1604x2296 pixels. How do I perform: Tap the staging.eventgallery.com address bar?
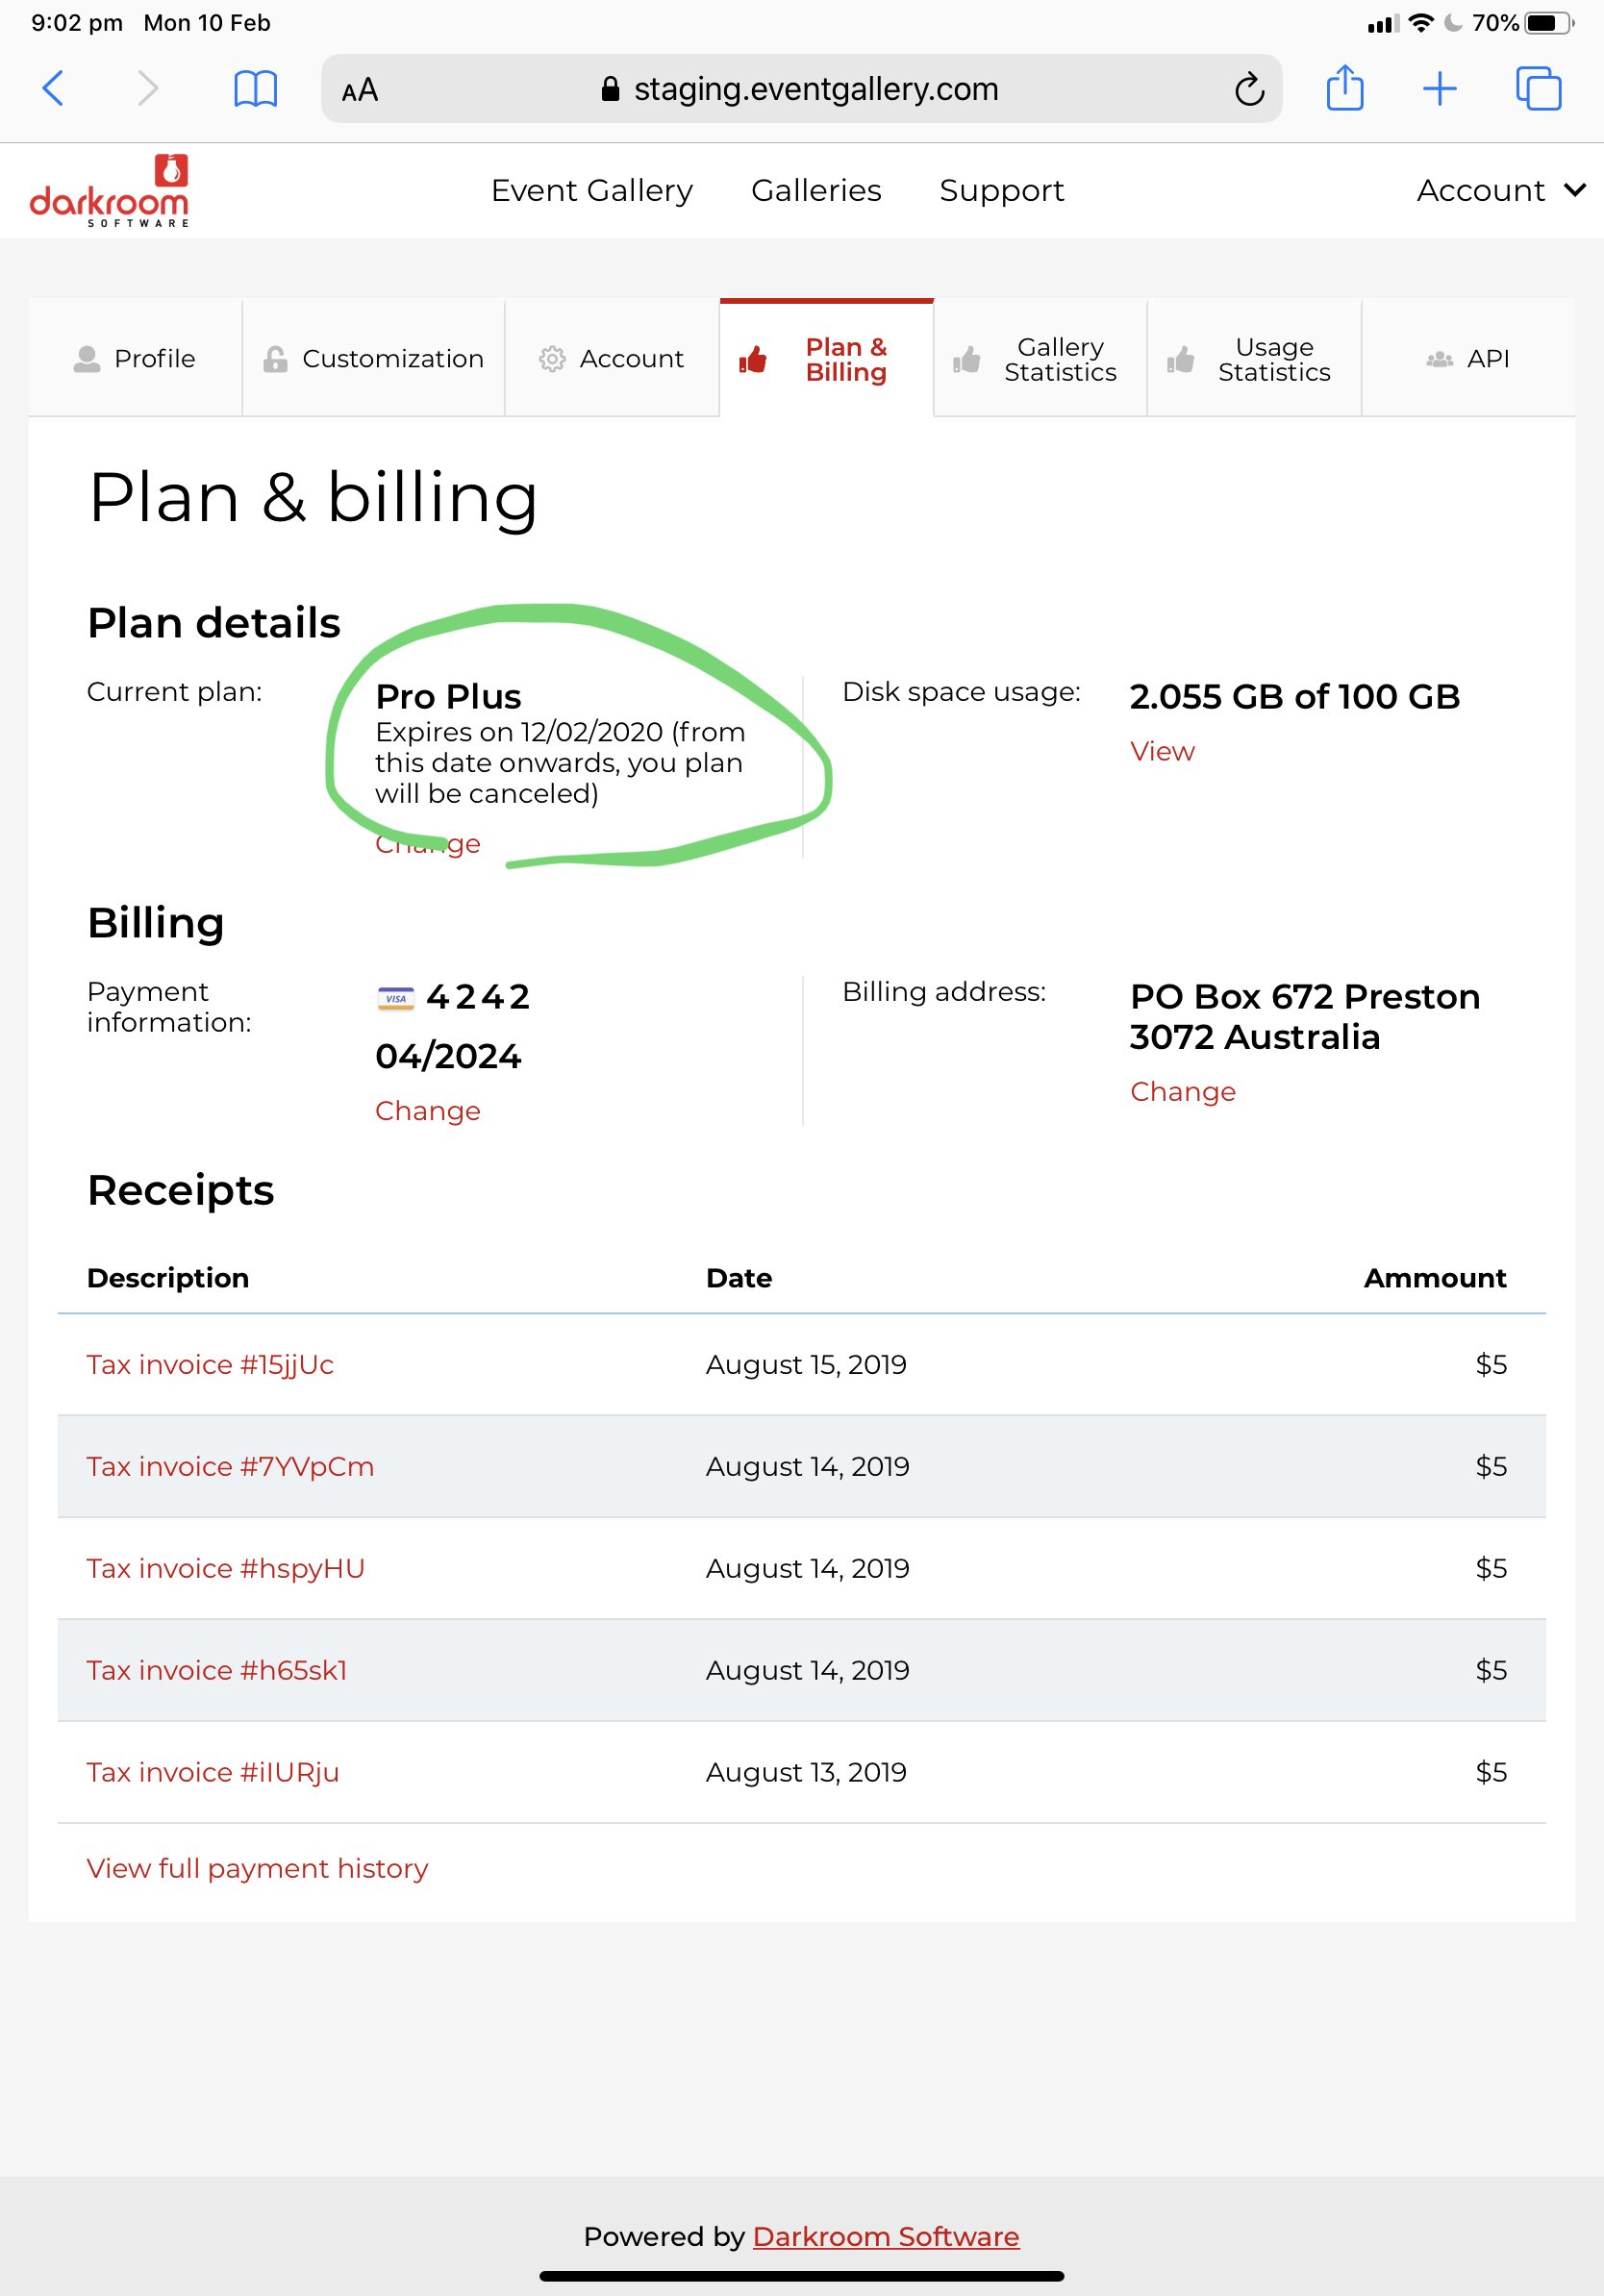801,89
